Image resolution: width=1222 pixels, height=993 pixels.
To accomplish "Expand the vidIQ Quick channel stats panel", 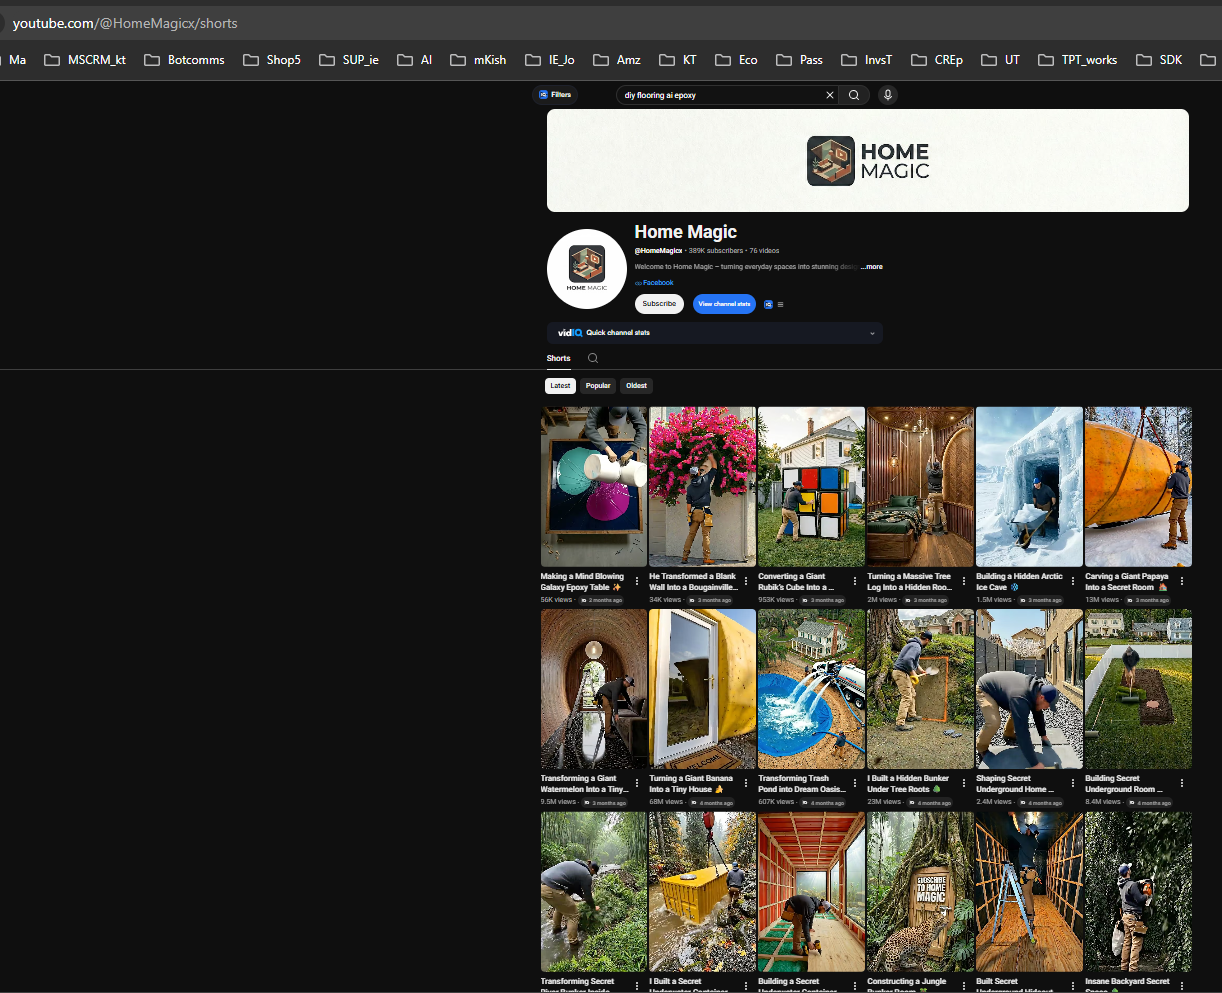I will (872, 333).
